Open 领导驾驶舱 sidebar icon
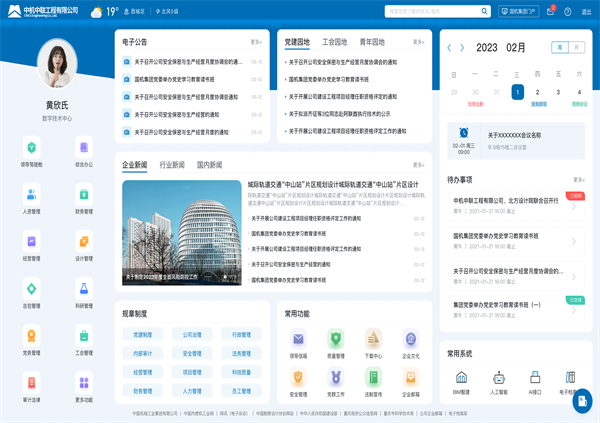 tap(31, 147)
